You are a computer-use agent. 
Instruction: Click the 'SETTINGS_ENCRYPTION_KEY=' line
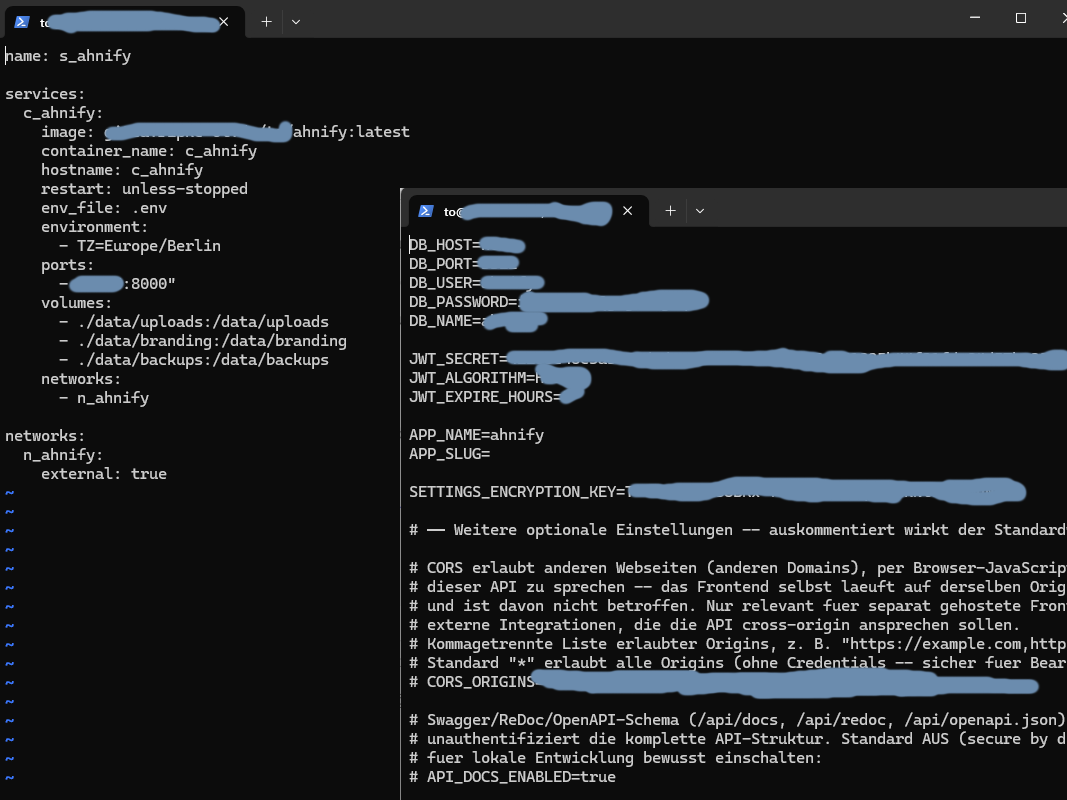[x=717, y=492]
